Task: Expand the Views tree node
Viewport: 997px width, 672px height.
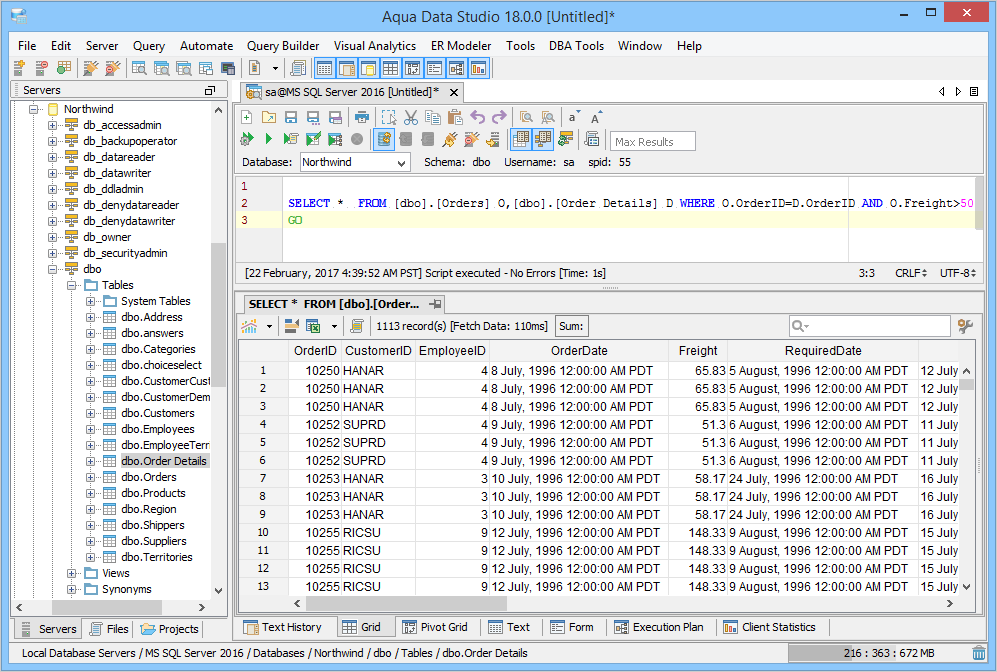Action: pos(72,573)
